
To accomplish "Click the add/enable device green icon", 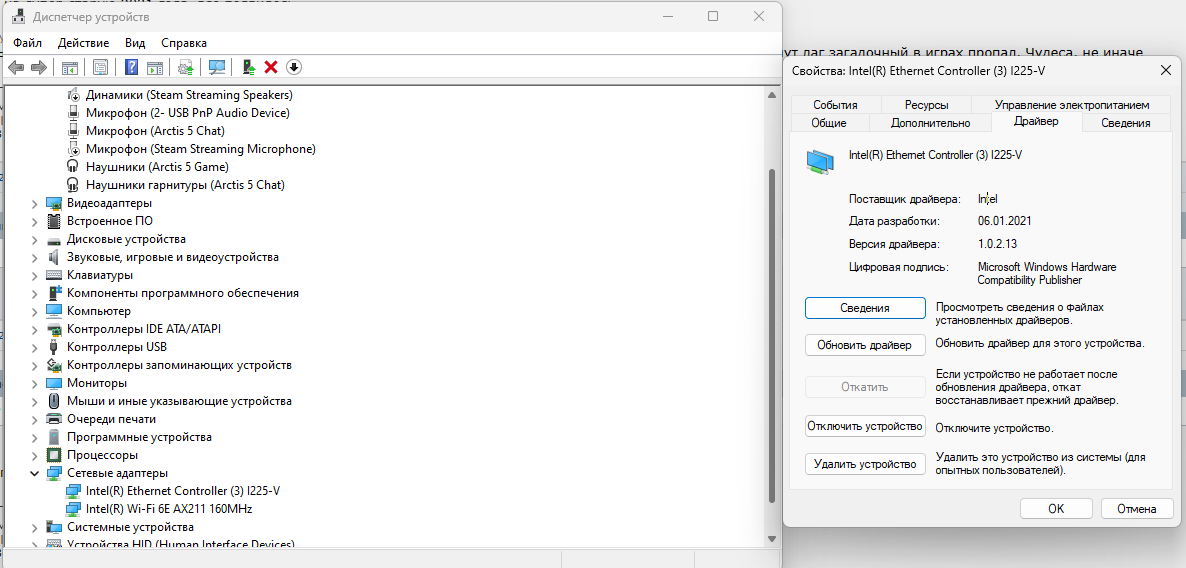I will coord(248,67).
